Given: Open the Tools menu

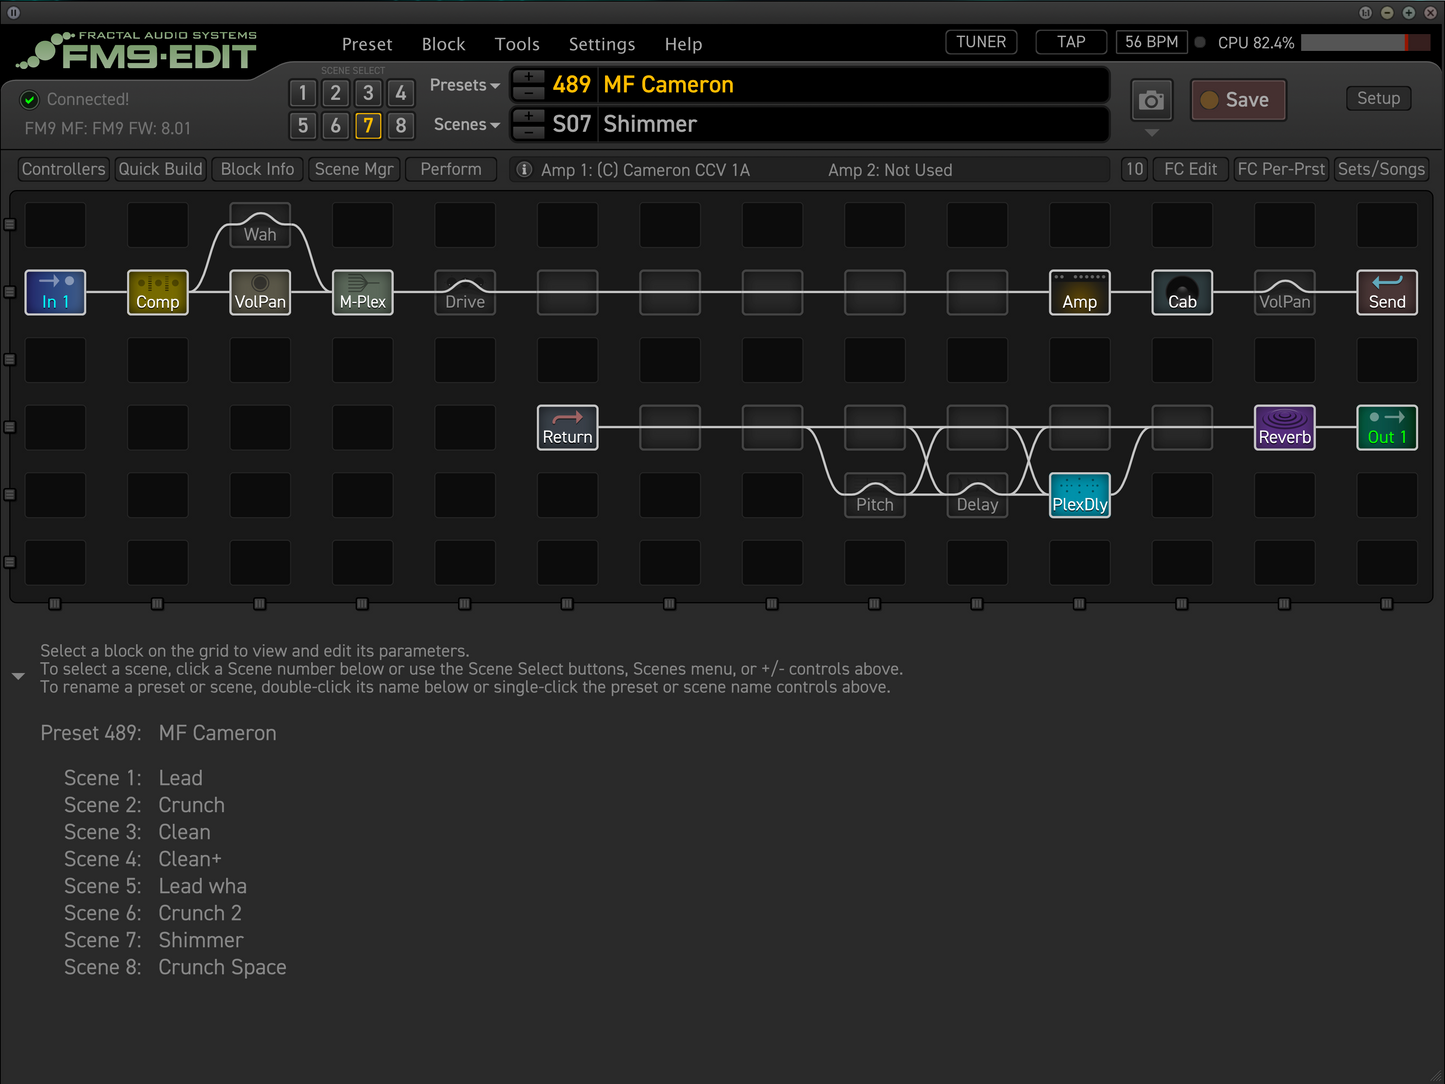Looking at the screenshot, I should [517, 44].
